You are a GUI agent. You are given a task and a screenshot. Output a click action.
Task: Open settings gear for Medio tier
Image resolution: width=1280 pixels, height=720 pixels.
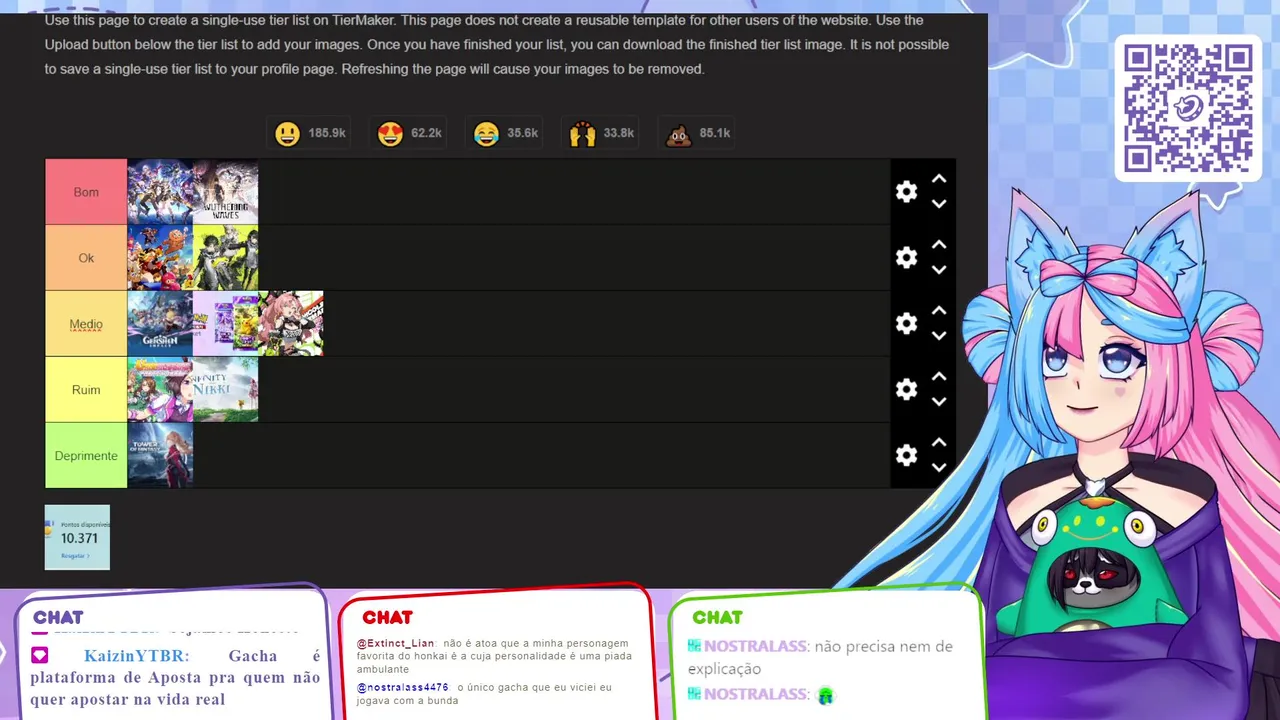pyautogui.click(x=906, y=324)
